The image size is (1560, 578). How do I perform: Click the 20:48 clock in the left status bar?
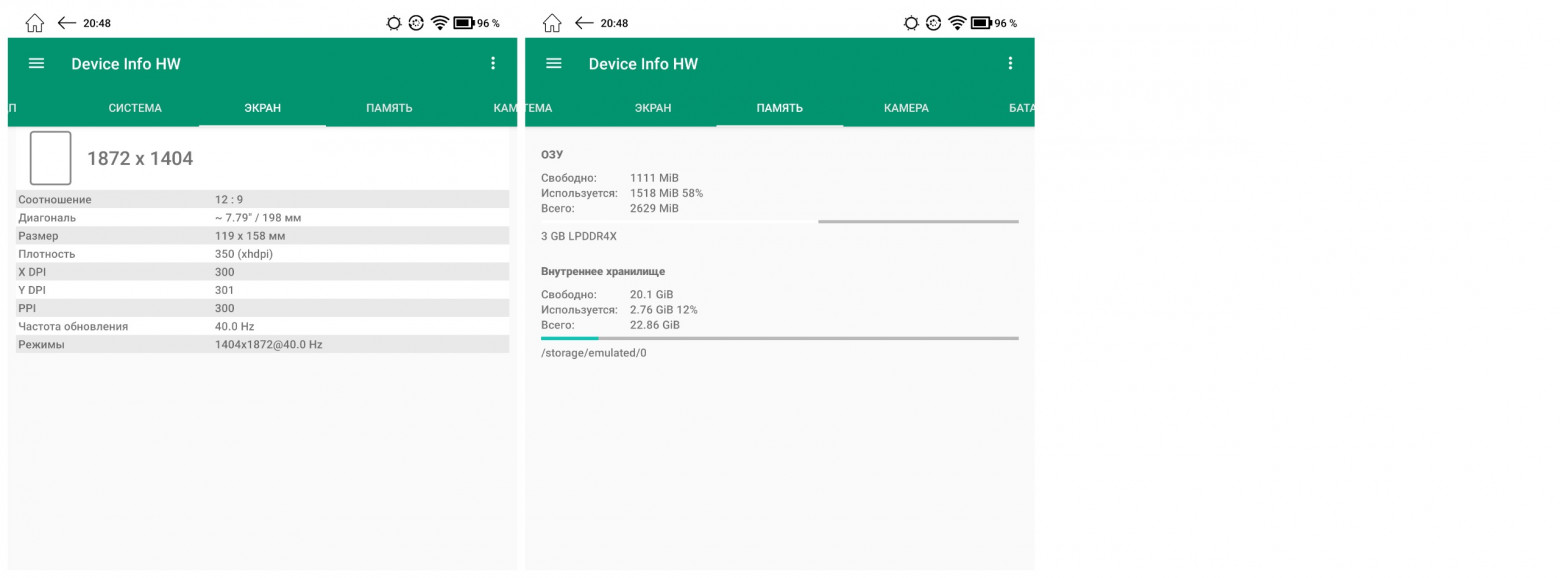97,23
